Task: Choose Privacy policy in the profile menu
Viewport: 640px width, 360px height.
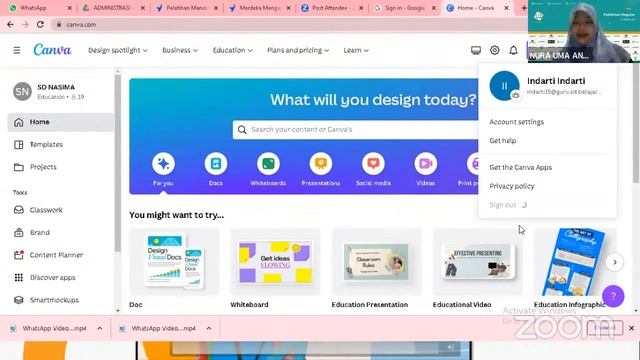Action: (x=512, y=186)
